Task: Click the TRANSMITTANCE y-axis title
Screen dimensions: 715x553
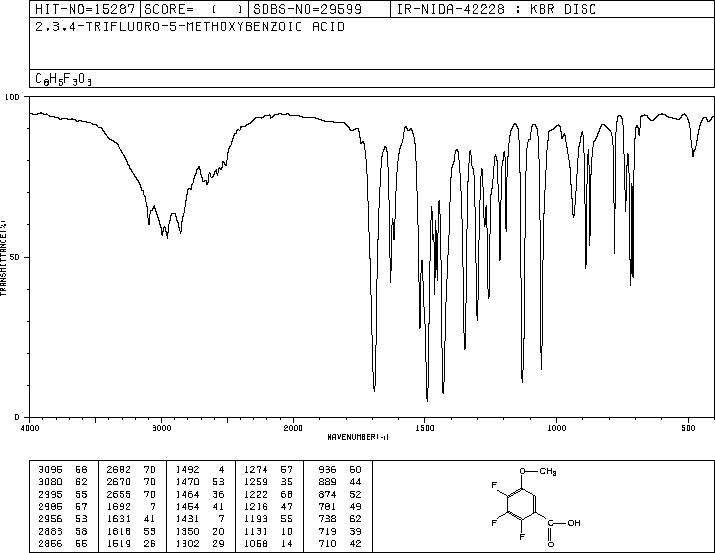Action: click(x=3, y=258)
